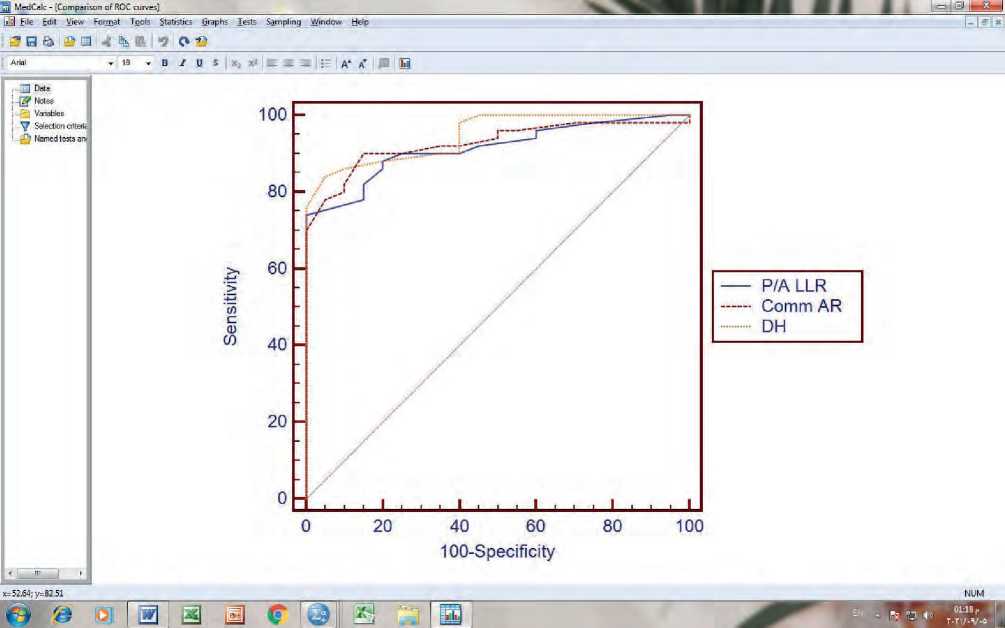The image size is (1005, 628).
Task: Toggle strikethrough formatting button
Action: tap(215, 63)
